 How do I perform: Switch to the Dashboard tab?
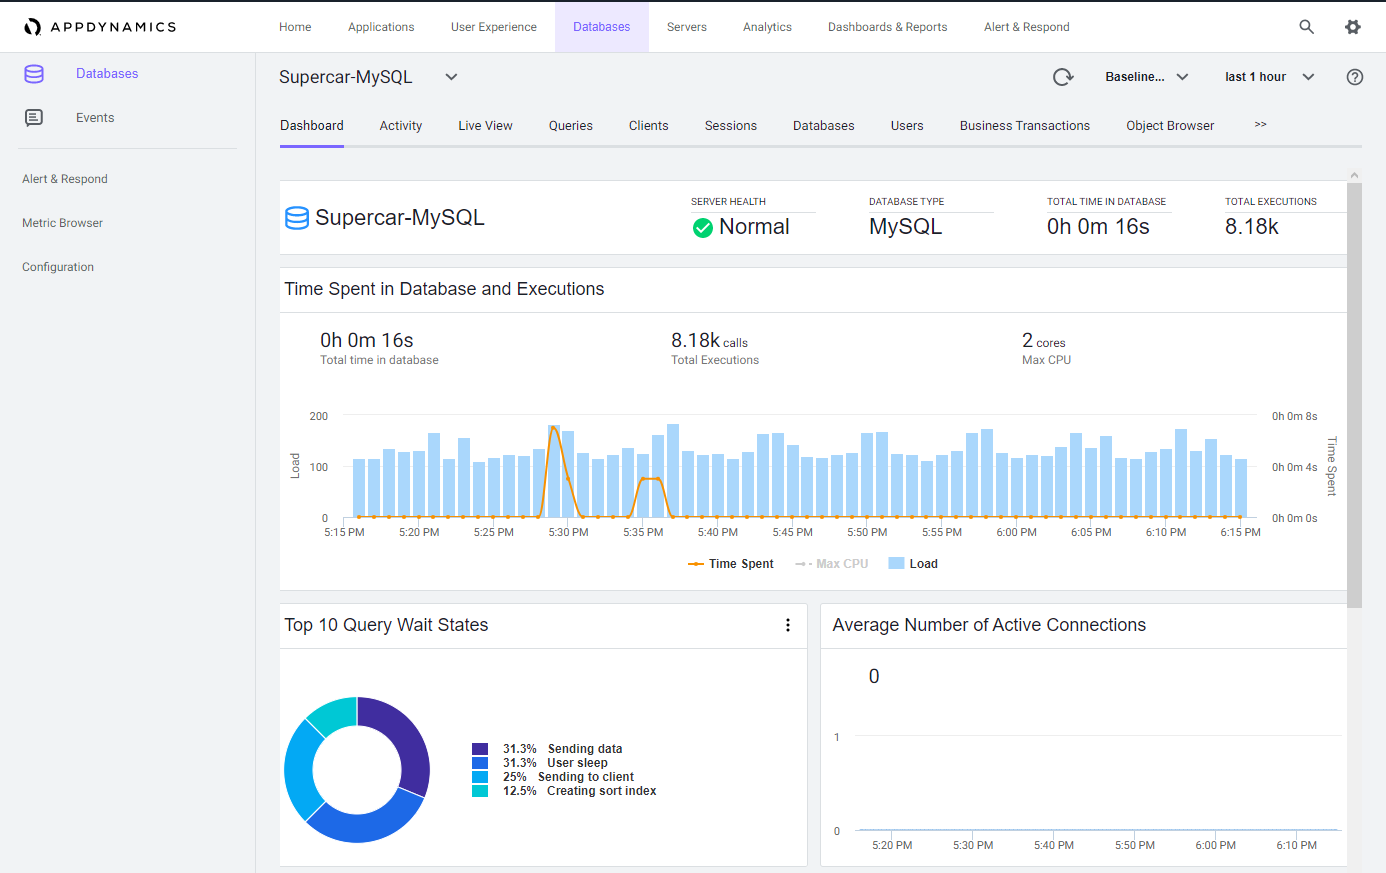point(312,126)
